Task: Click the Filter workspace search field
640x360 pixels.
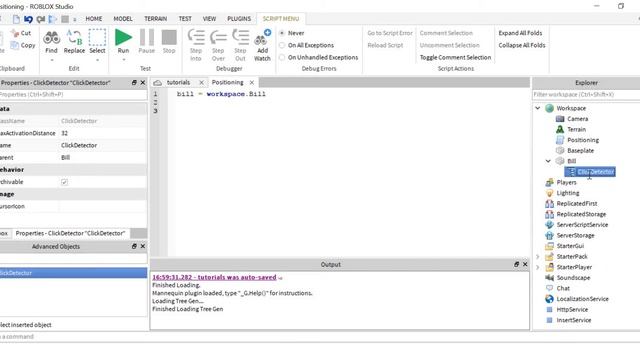Action: click(586, 94)
